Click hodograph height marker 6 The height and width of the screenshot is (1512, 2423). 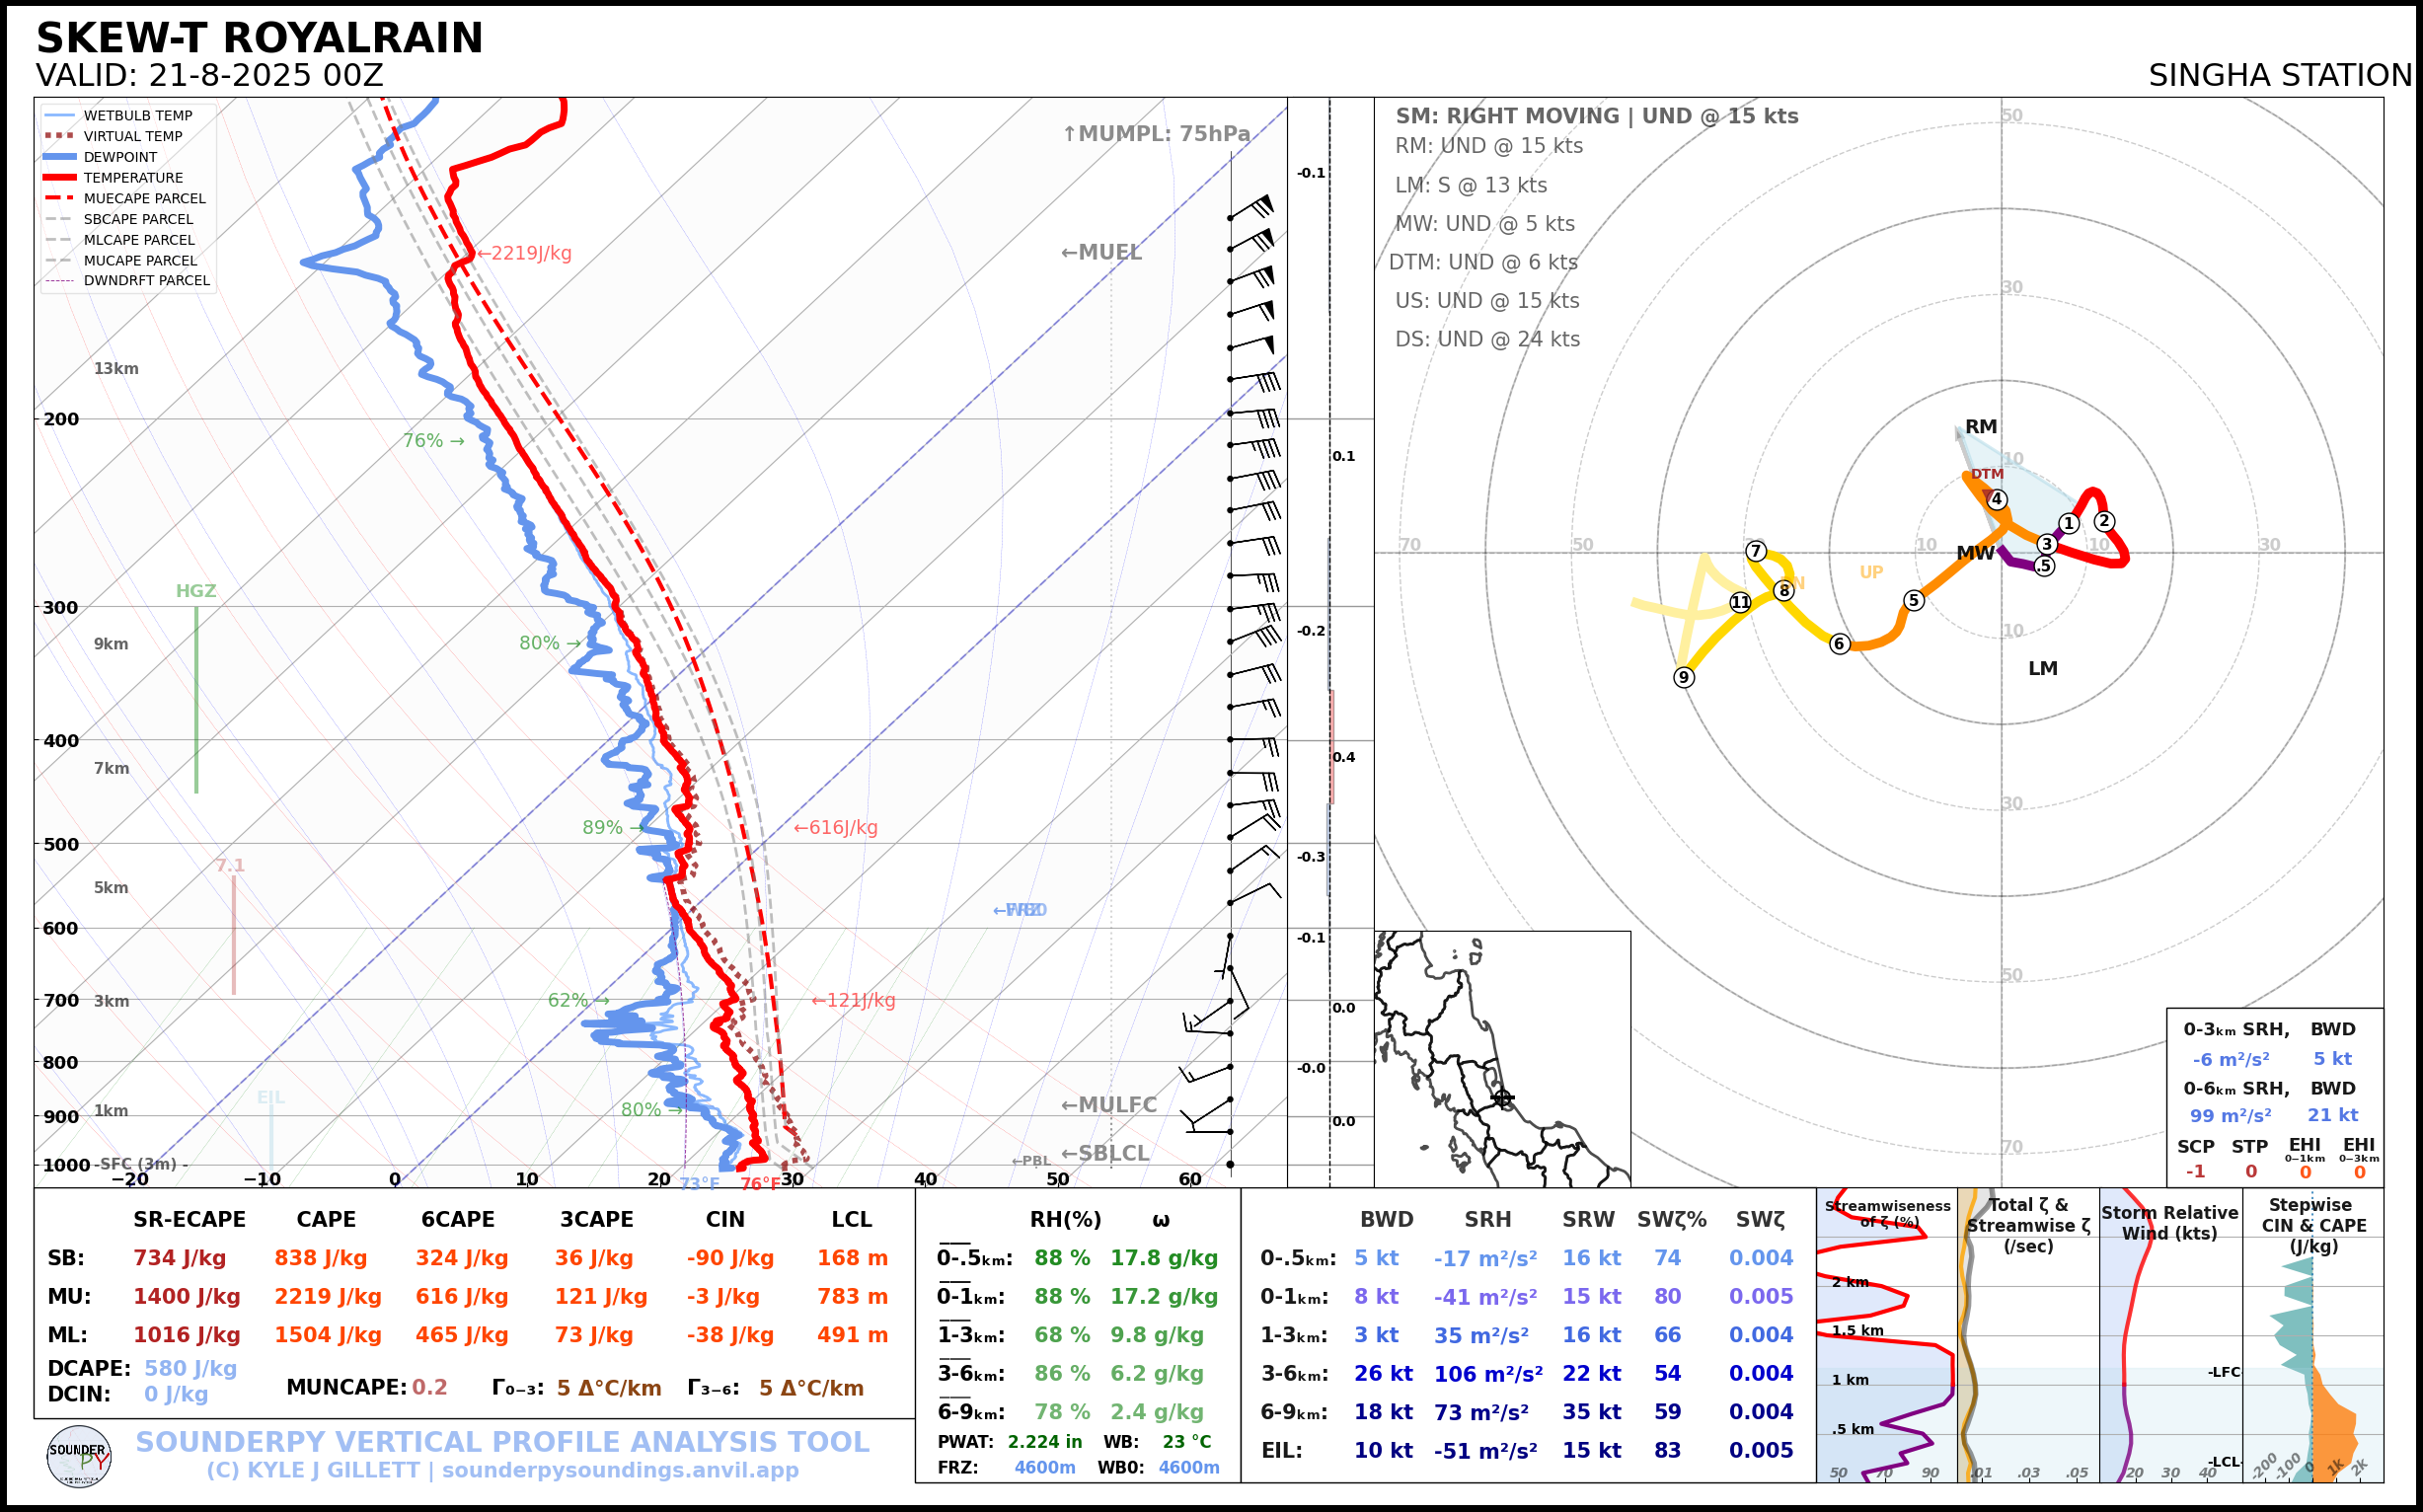tap(1839, 644)
